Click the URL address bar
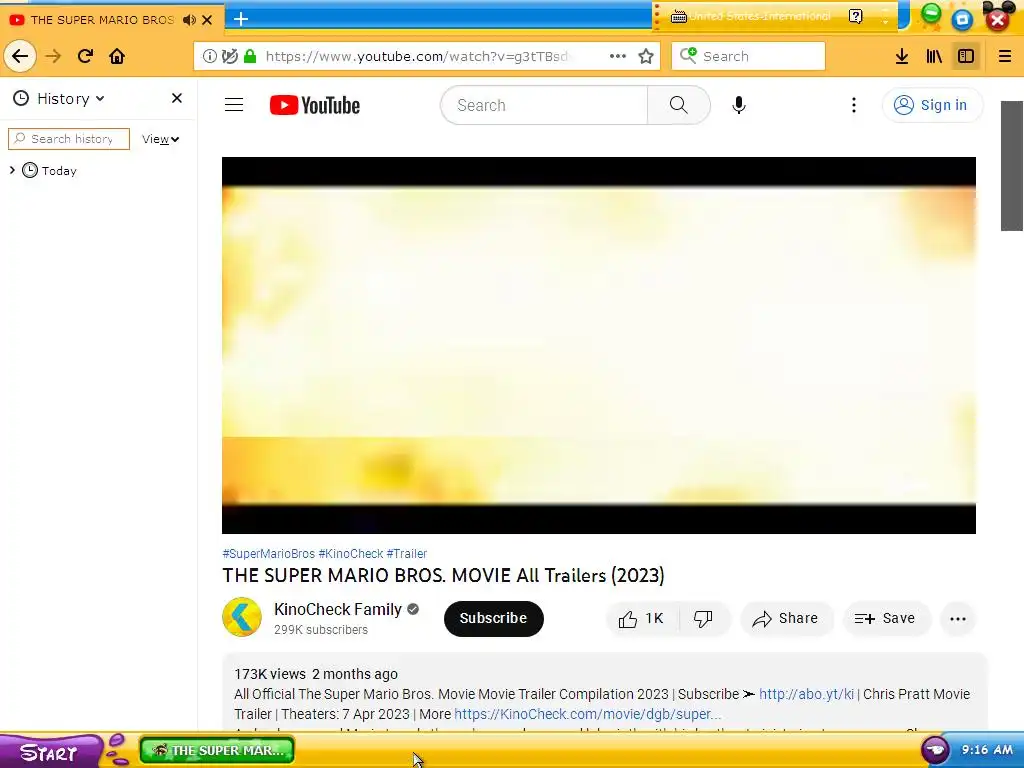 coord(418,56)
